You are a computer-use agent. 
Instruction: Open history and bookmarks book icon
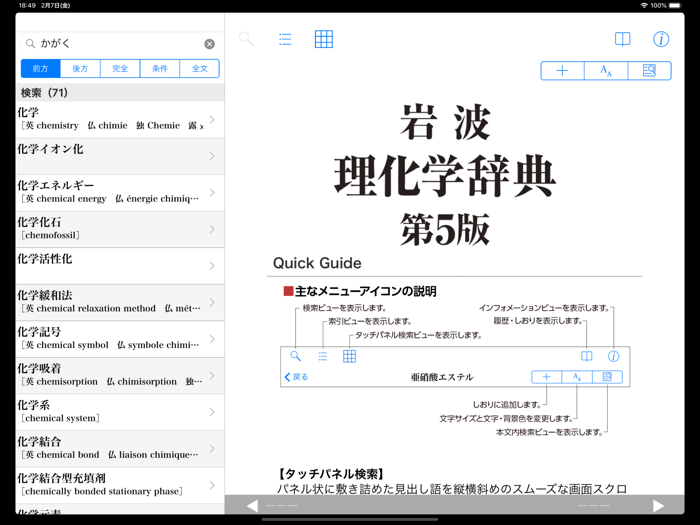pyautogui.click(x=622, y=39)
